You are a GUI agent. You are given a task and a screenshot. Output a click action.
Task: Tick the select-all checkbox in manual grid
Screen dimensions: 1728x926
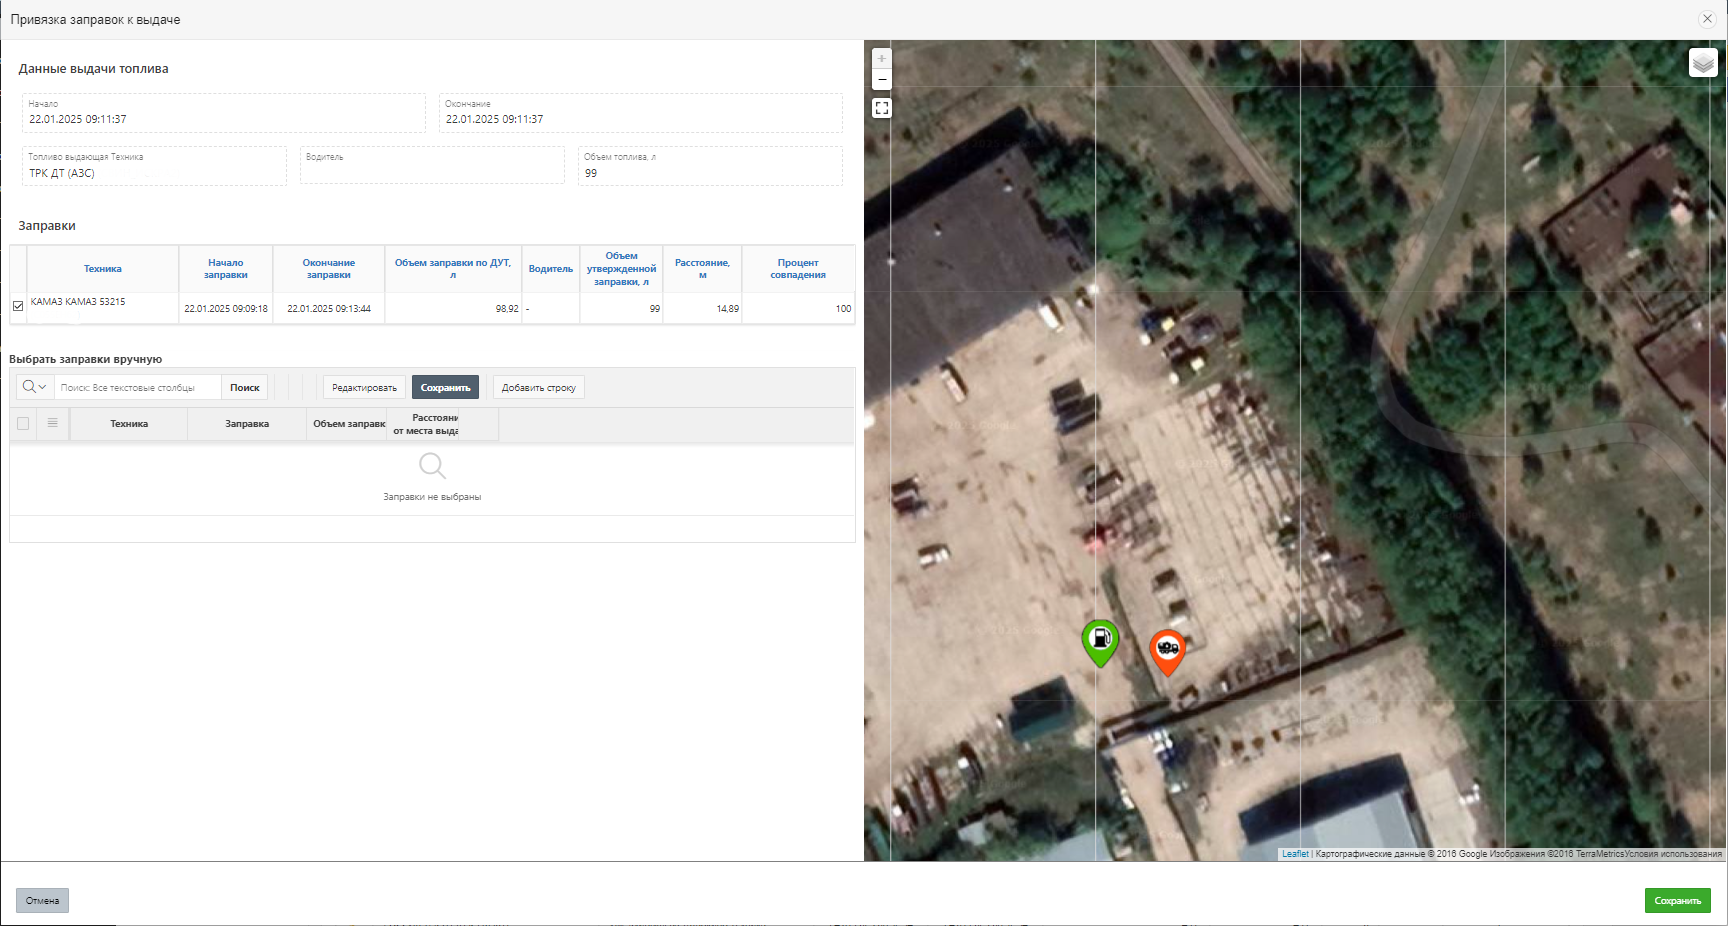[x=23, y=423]
